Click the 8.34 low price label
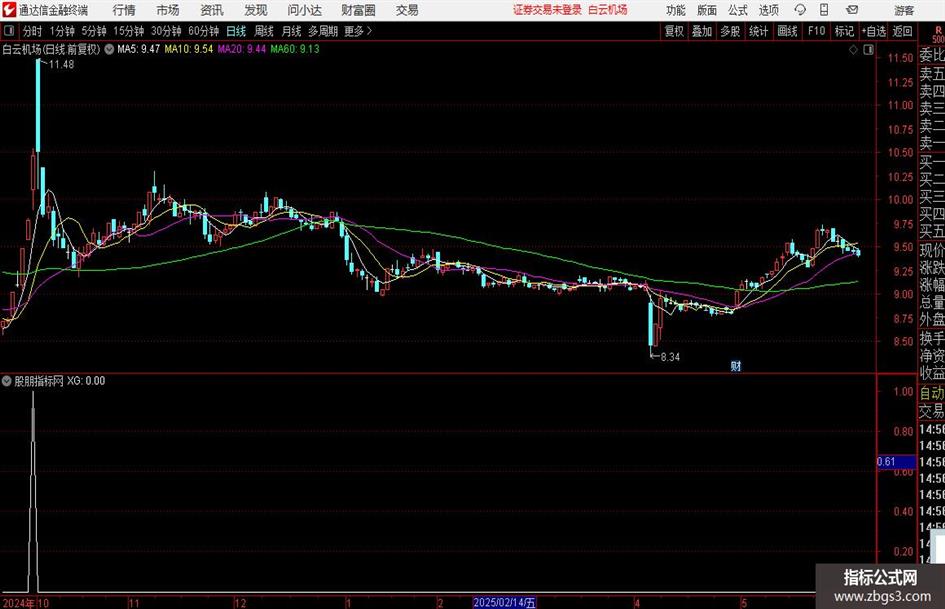 coord(670,357)
